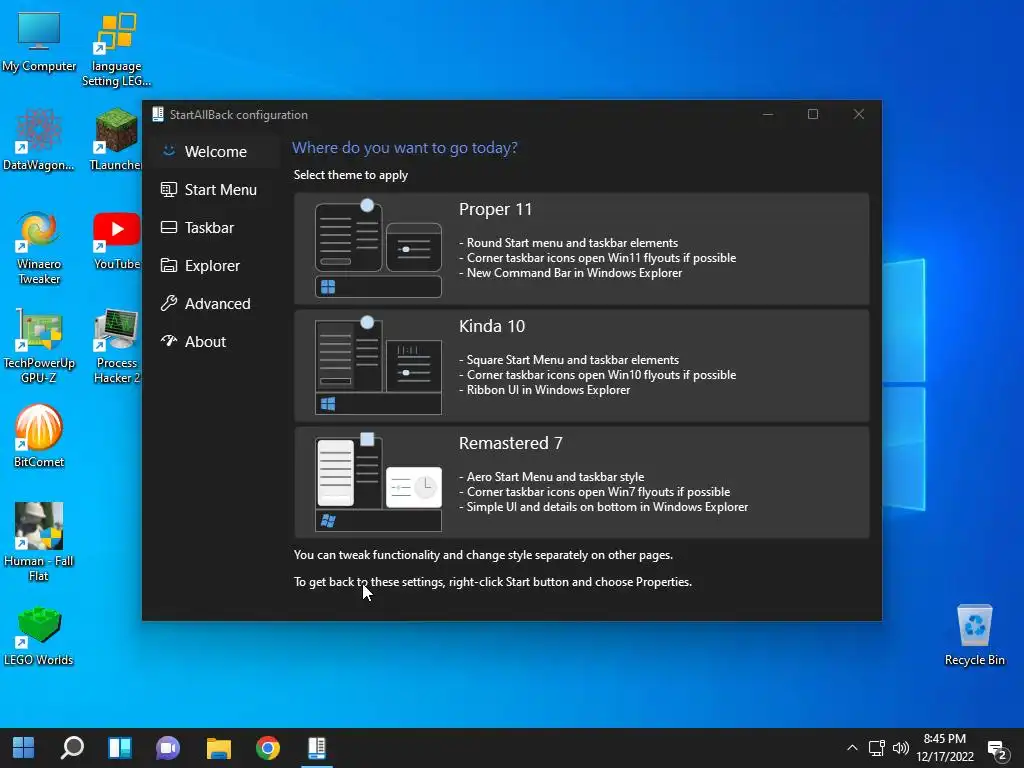Open the network tray icon
This screenshot has height=768, width=1024.
click(876, 748)
